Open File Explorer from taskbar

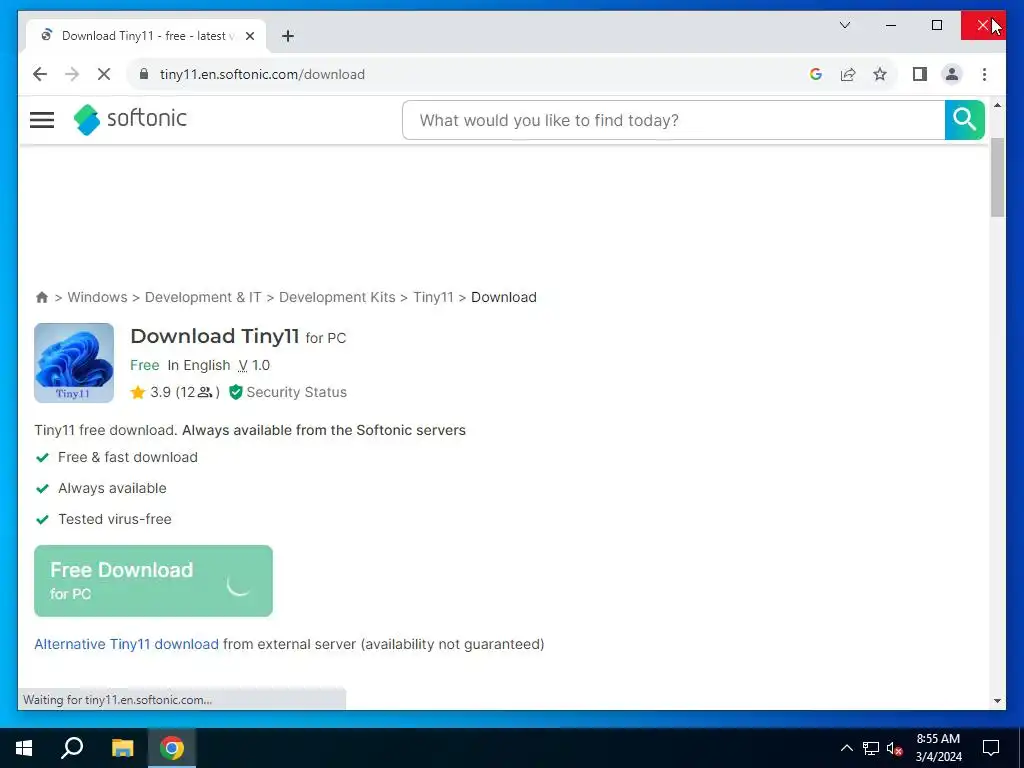[x=122, y=748]
